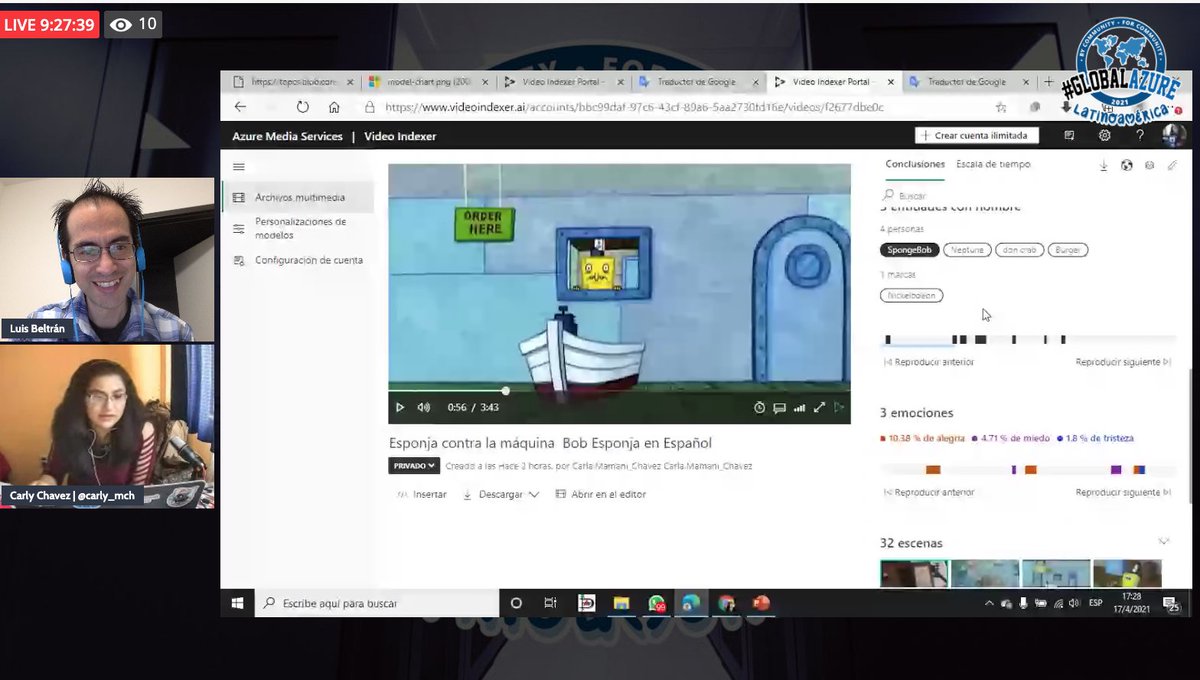Add page to favorites with star icon
Image resolution: width=1200 pixels, height=680 pixels.
(1001, 107)
